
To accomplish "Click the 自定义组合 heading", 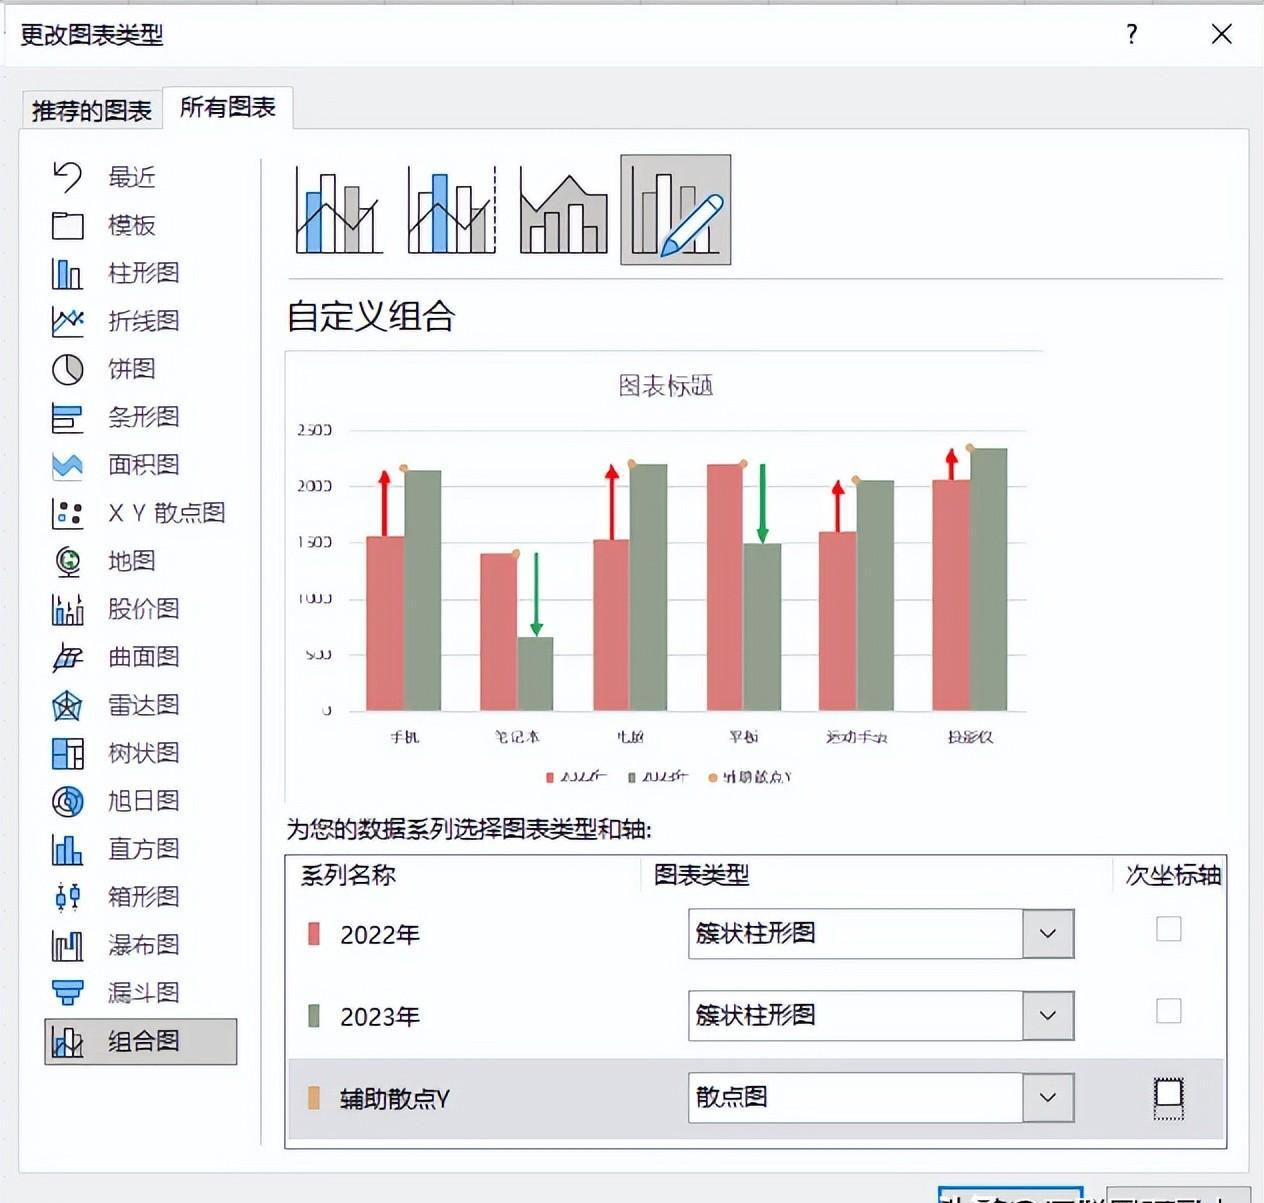I will coord(371,316).
